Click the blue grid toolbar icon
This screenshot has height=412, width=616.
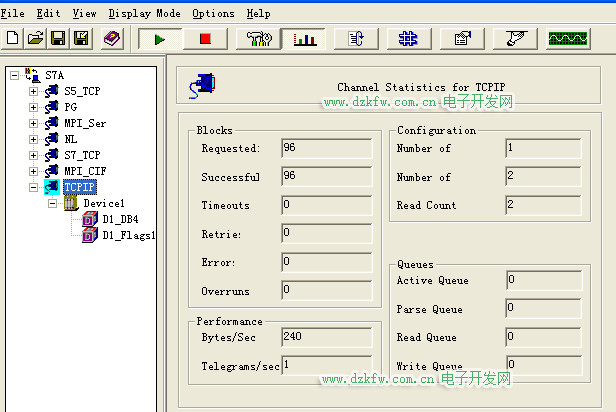pos(407,39)
